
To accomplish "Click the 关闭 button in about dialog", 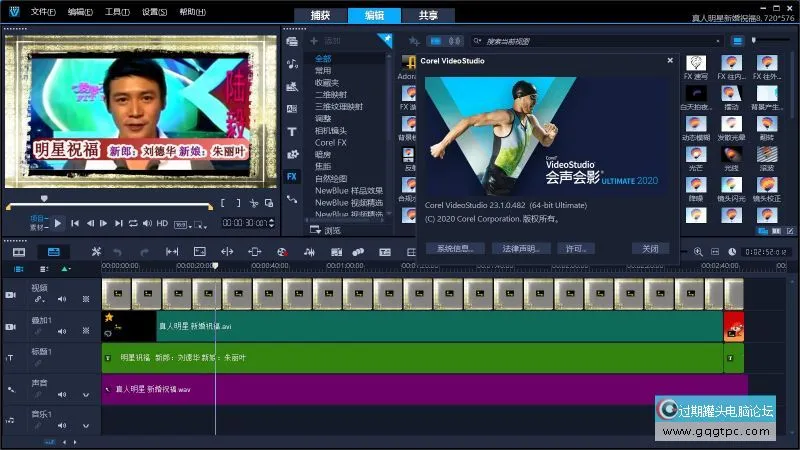I will (x=650, y=248).
